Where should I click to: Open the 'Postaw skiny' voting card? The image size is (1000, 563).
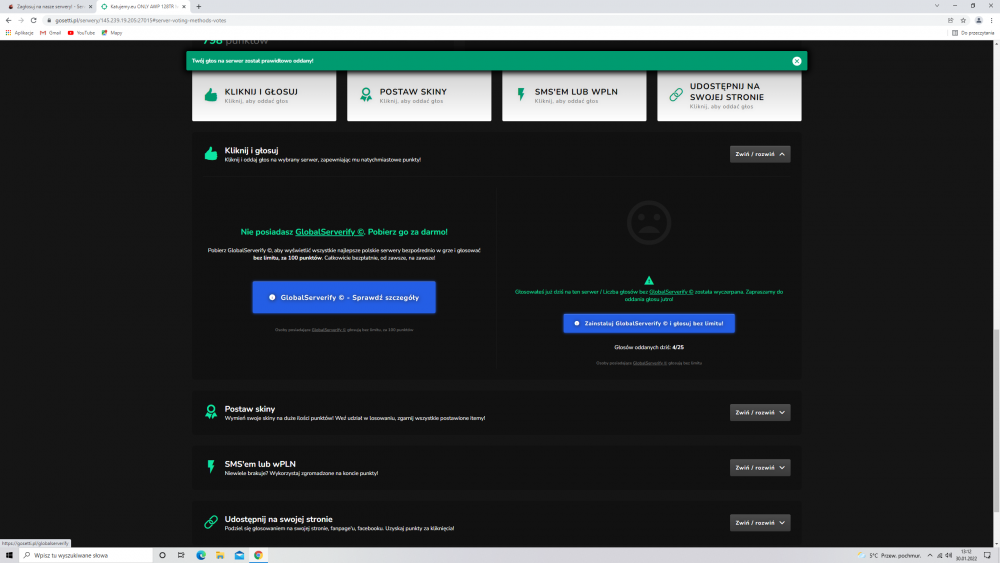tap(419, 96)
